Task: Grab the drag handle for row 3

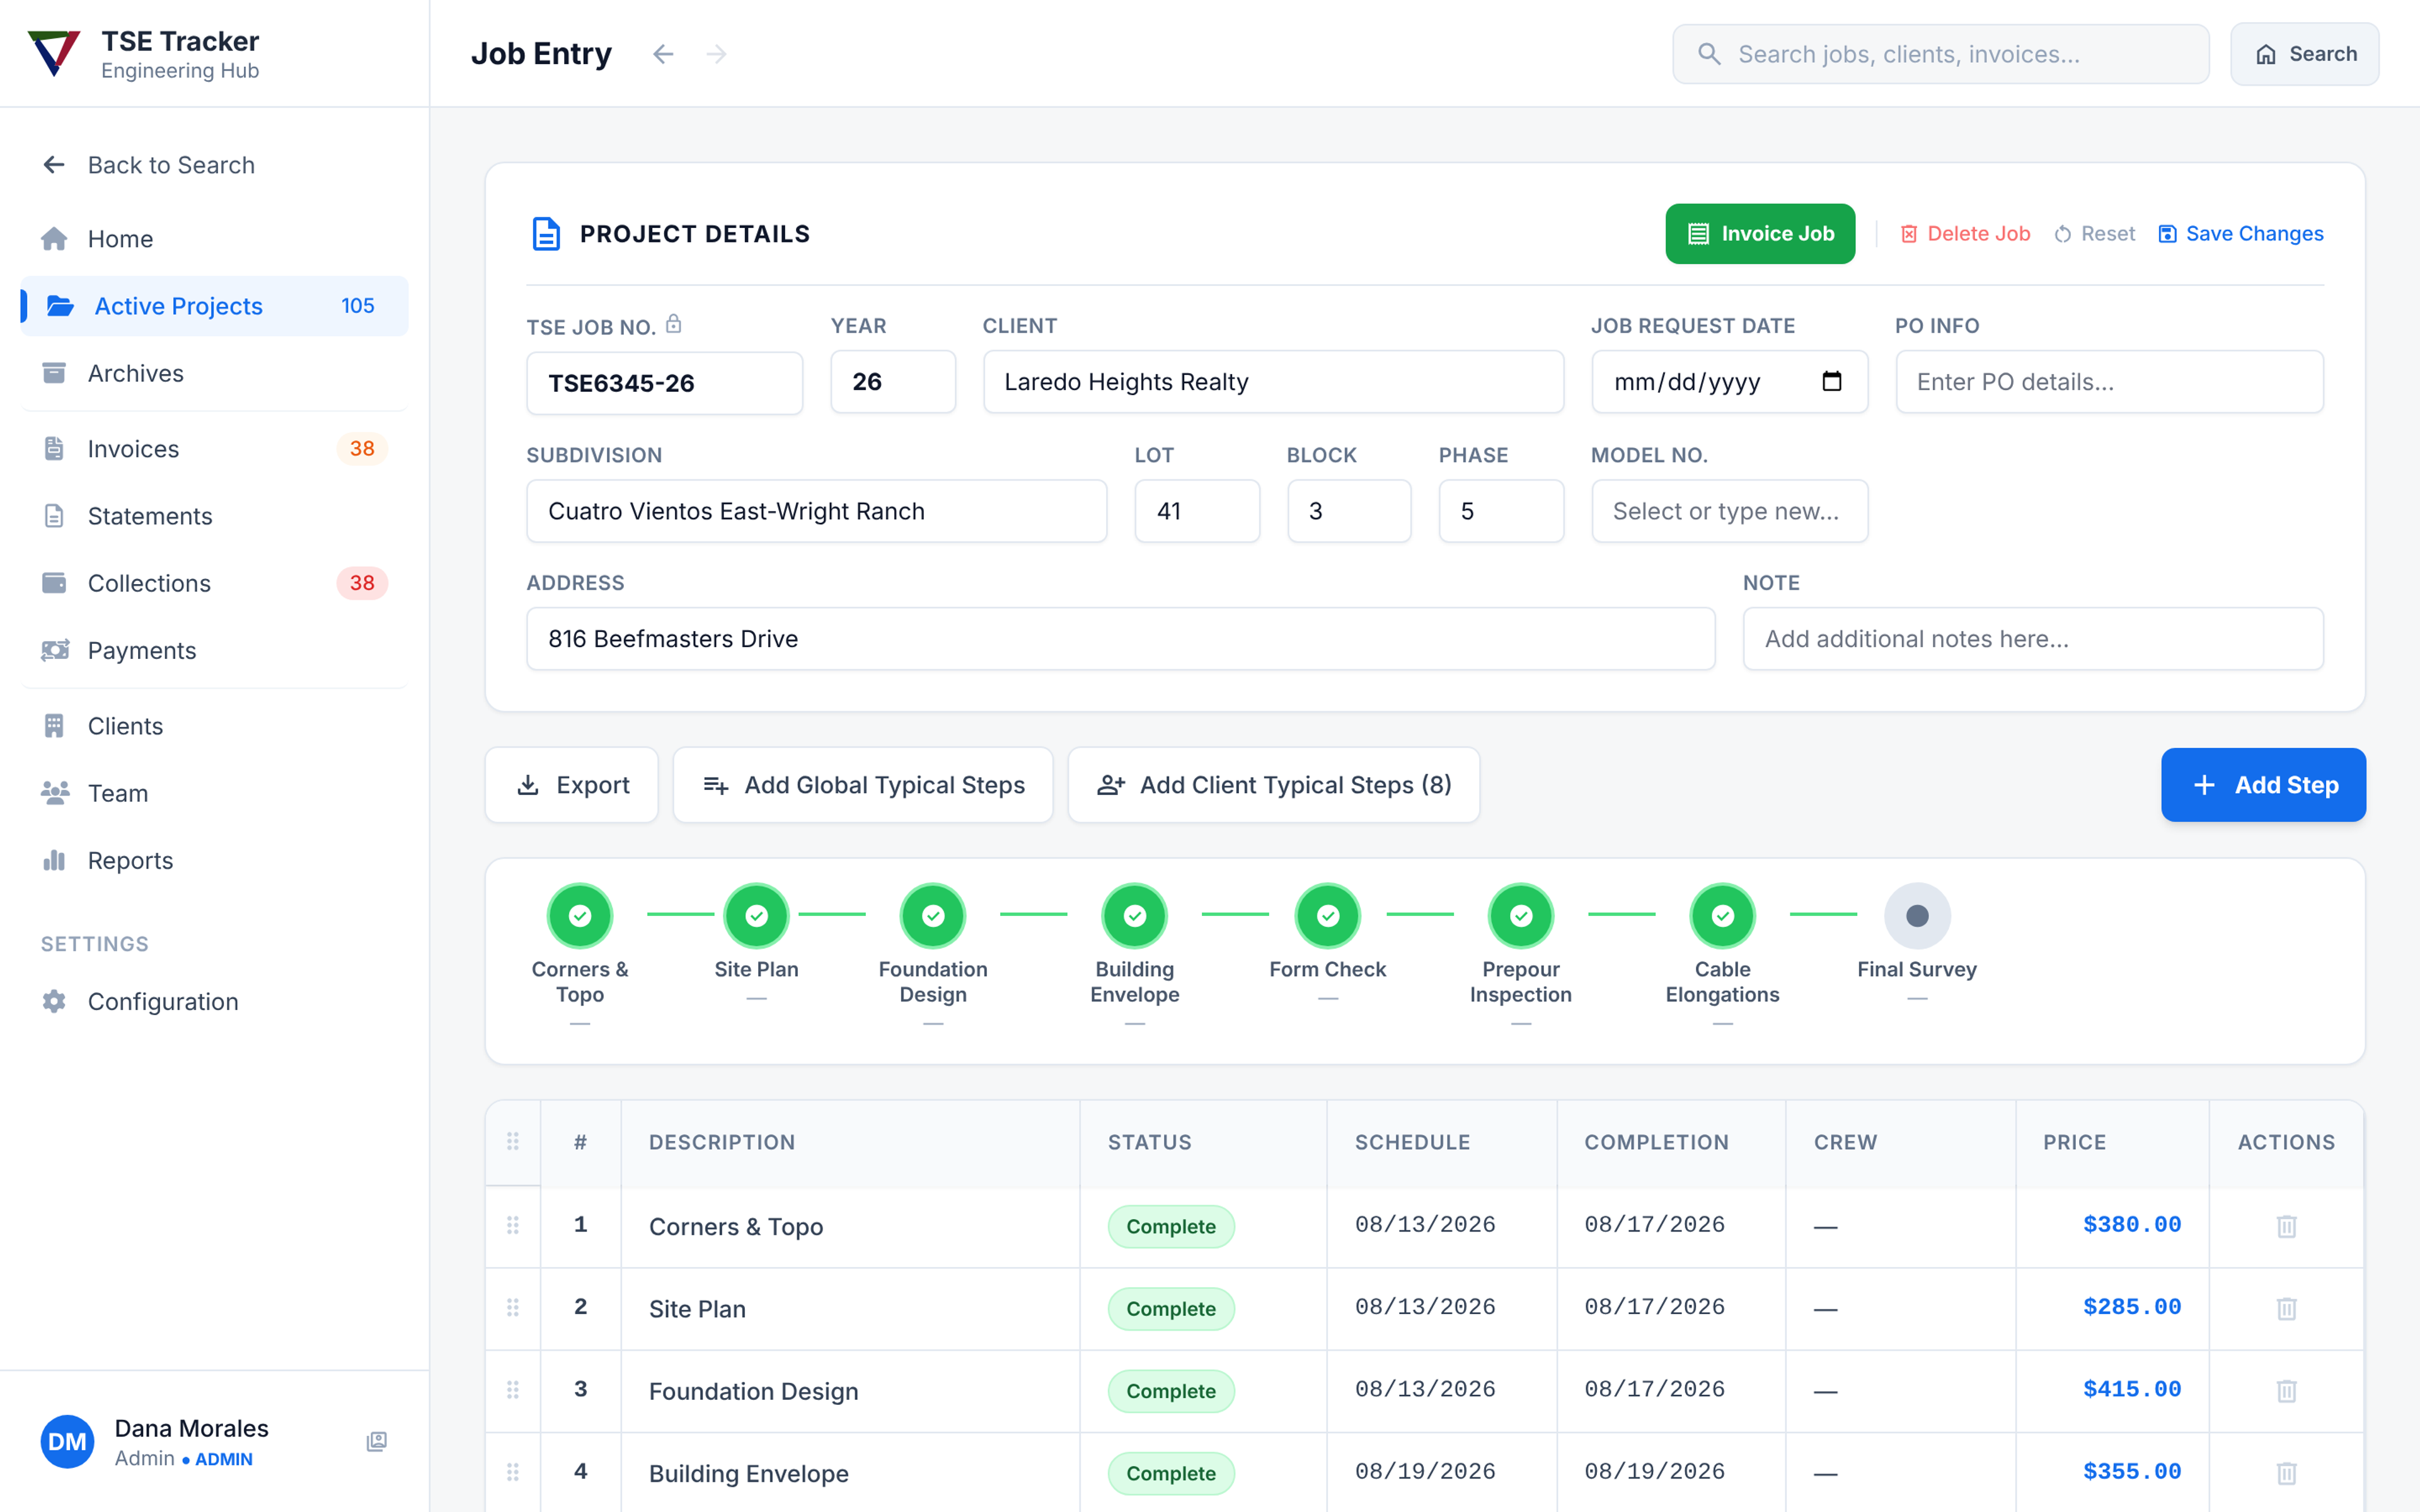Action: 513,1389
